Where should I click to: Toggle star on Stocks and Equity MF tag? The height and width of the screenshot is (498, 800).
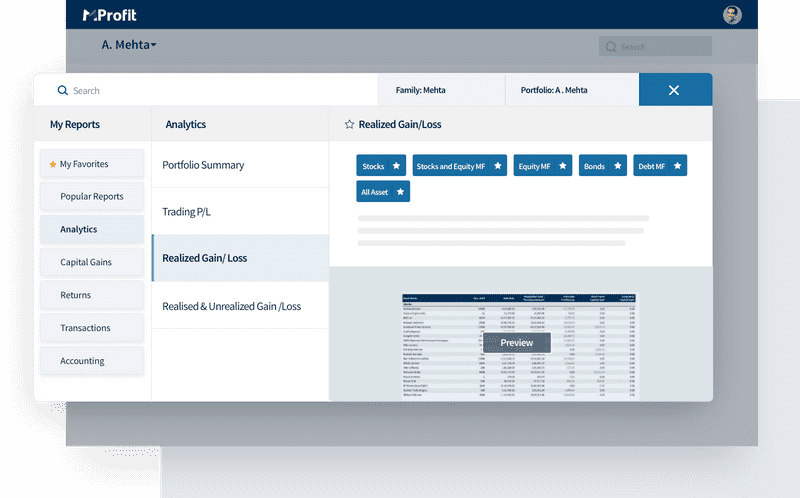tap(497, 166)
